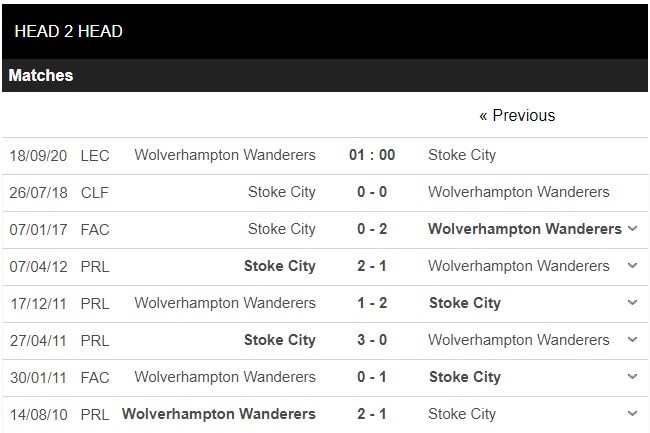650x433 pixels.
Task: Expand the 14/08/10 match row arrow
Action: click(x=632, y=414)
